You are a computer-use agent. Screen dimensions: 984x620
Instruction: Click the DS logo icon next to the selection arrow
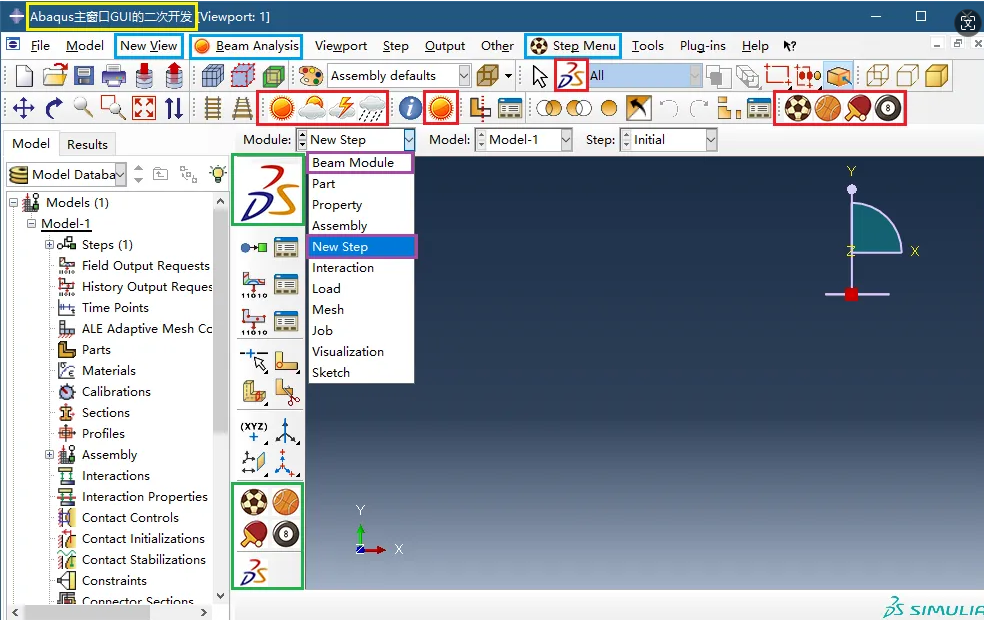tap(570, 76)
